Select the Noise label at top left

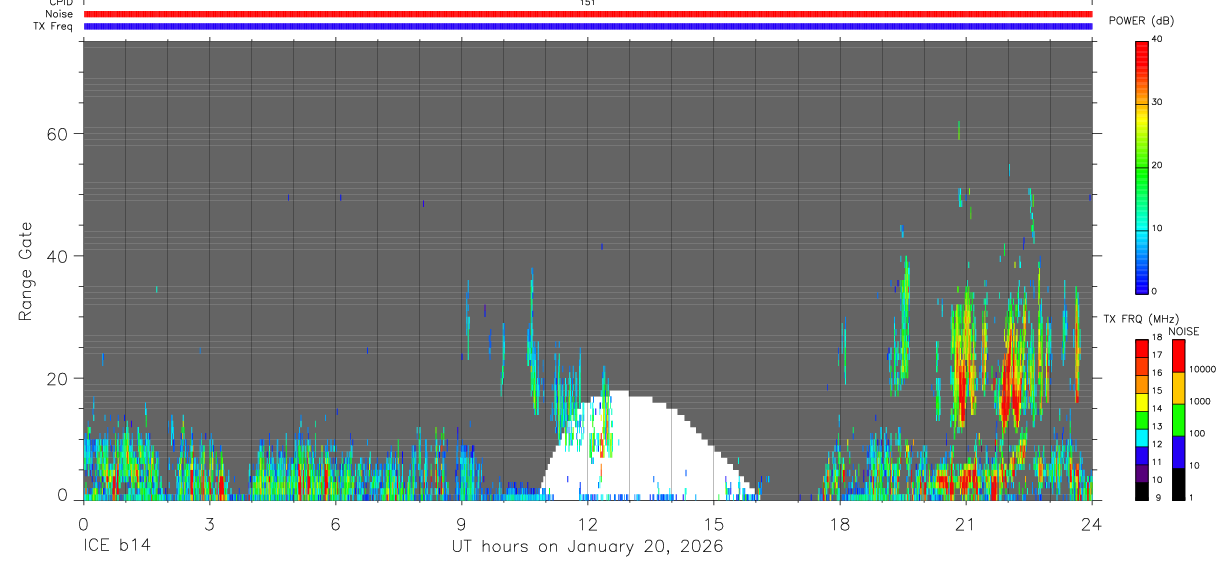tap(59, 14)
